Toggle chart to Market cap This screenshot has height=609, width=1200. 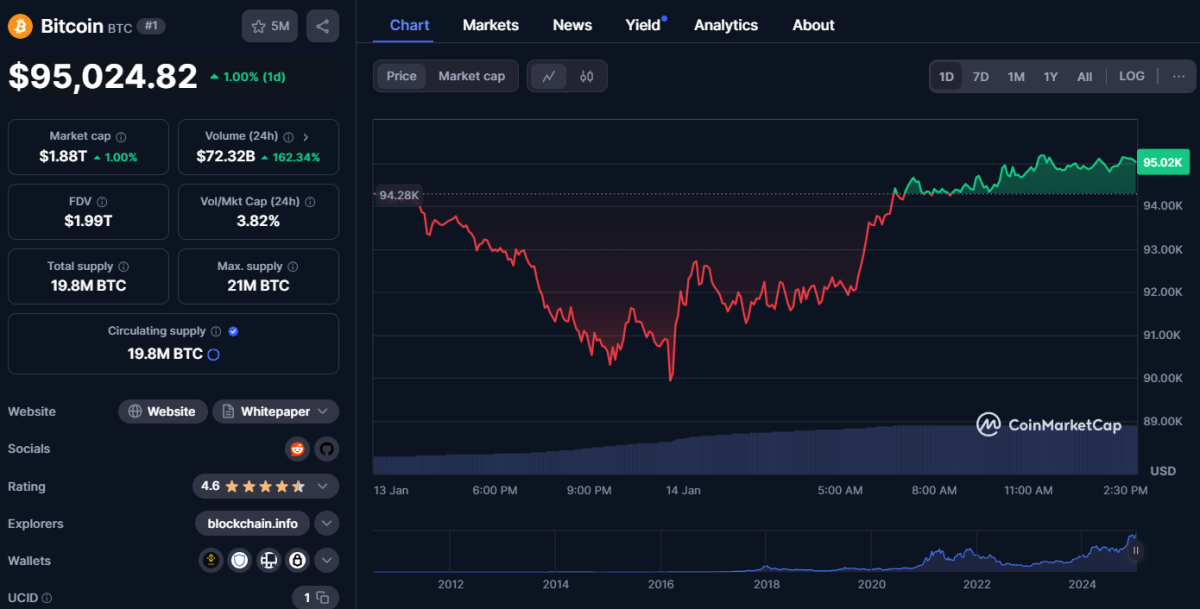471,76
